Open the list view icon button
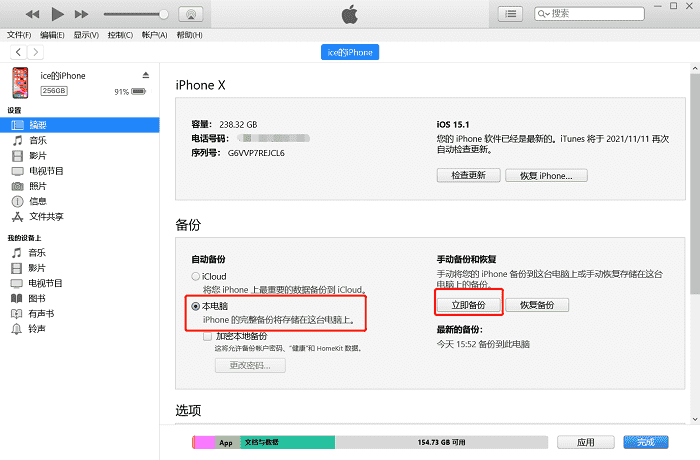 [x=510, y=14]
